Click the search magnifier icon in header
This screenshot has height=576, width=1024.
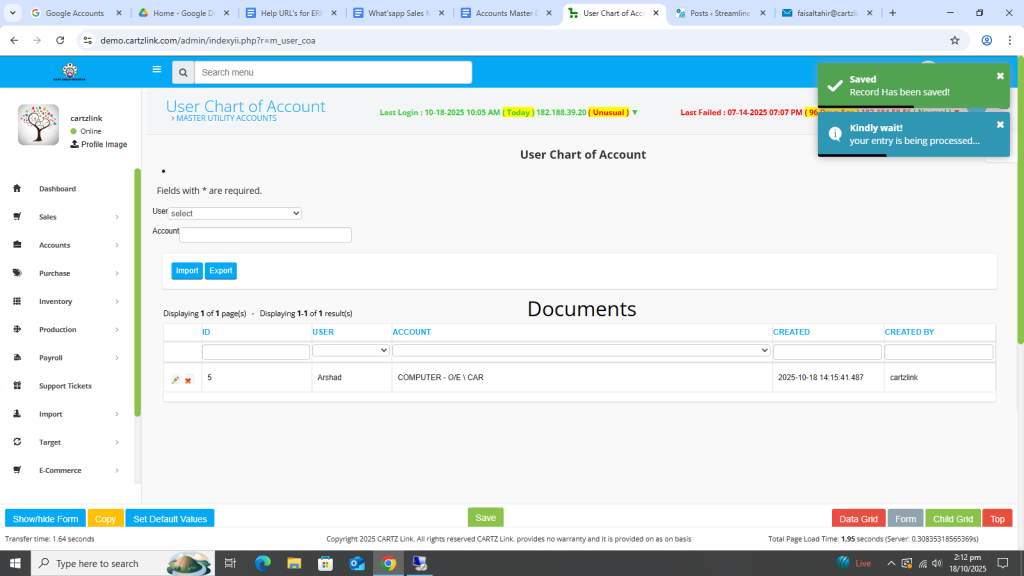tap(182, 72)
